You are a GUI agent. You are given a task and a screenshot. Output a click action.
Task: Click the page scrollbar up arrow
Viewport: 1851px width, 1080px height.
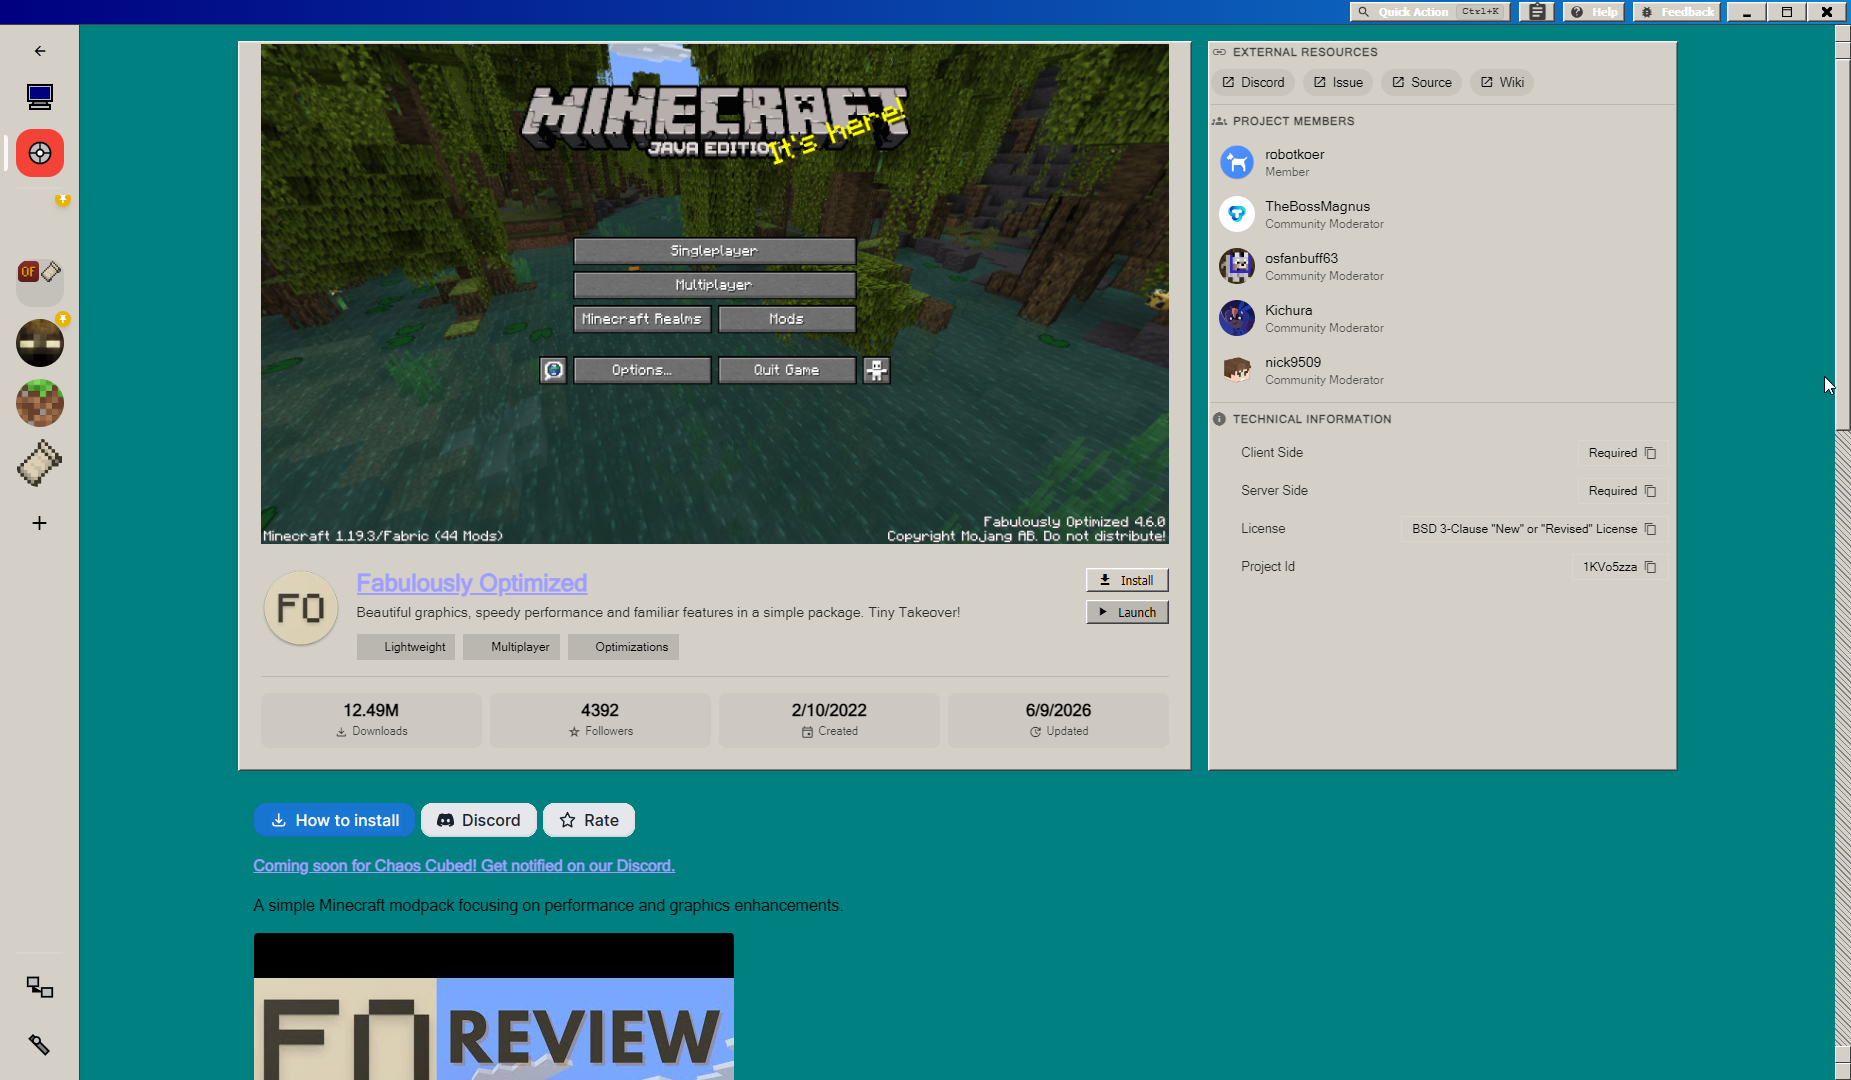[x=1843, y=33]
